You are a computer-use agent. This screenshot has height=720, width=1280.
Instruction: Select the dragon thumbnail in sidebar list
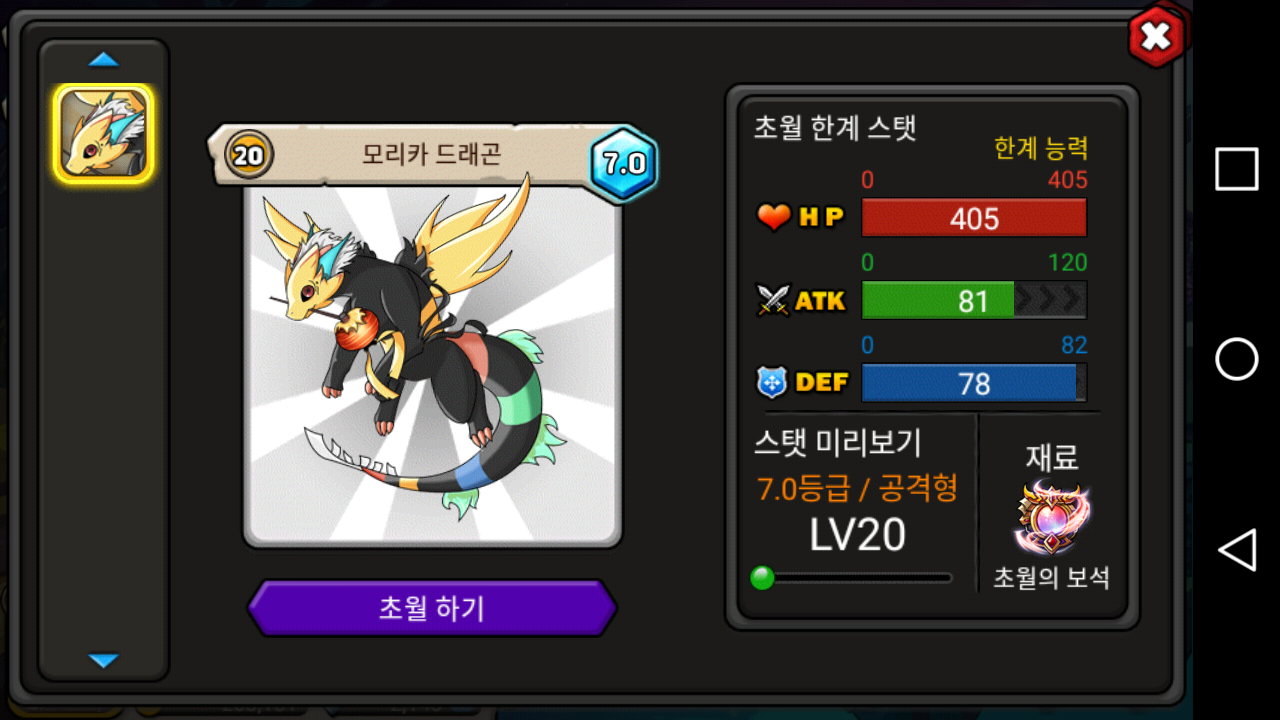tap(104, 135)
